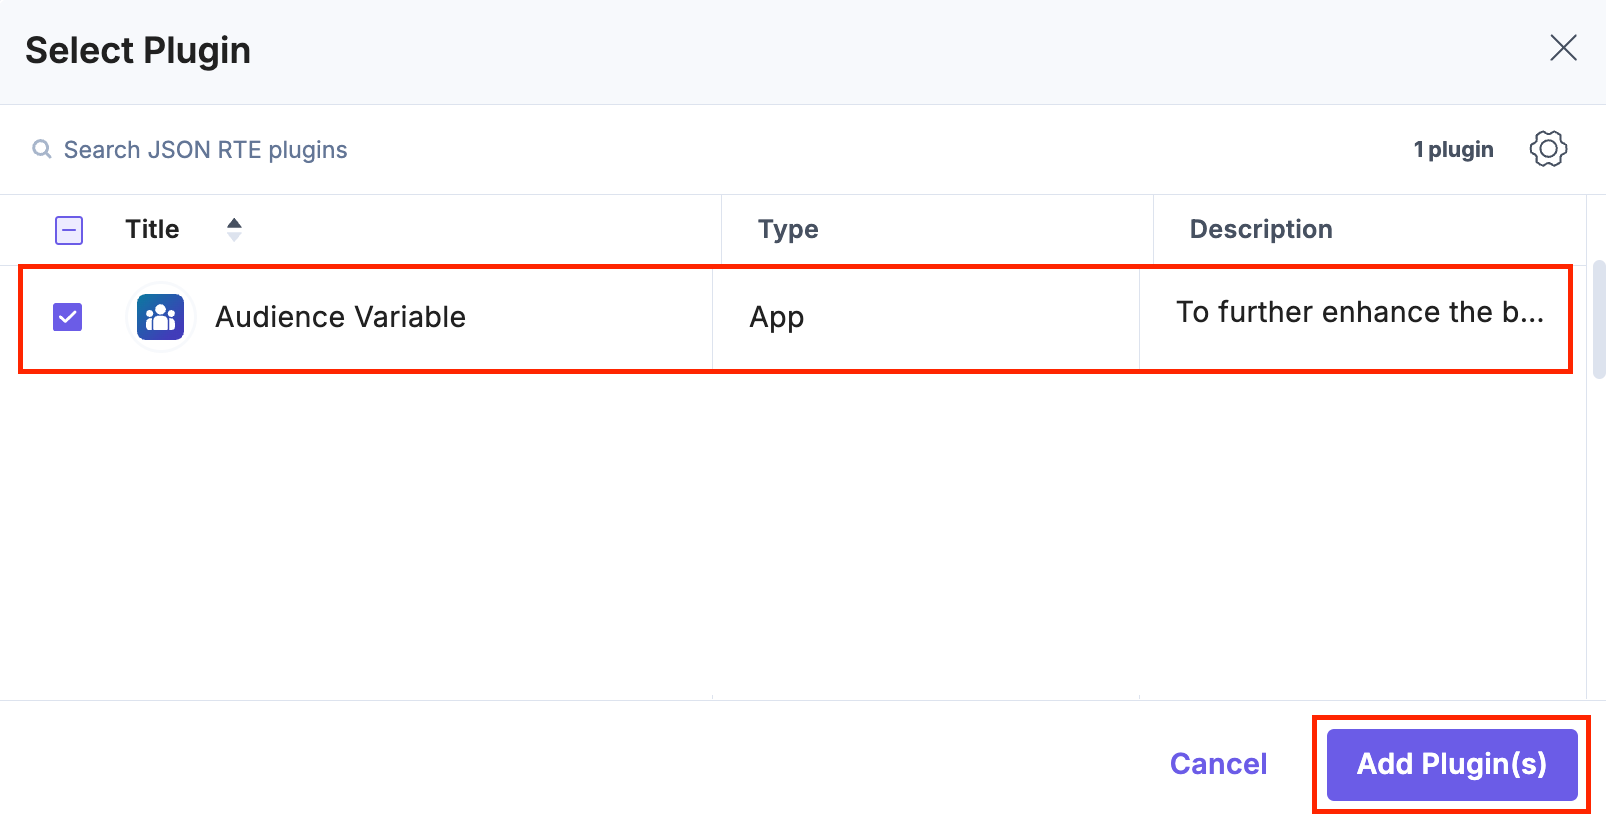The height and width of the screenshot is (824, 1606).
Task: Click the search magnifier icon
Action: [x=42, y=150]
